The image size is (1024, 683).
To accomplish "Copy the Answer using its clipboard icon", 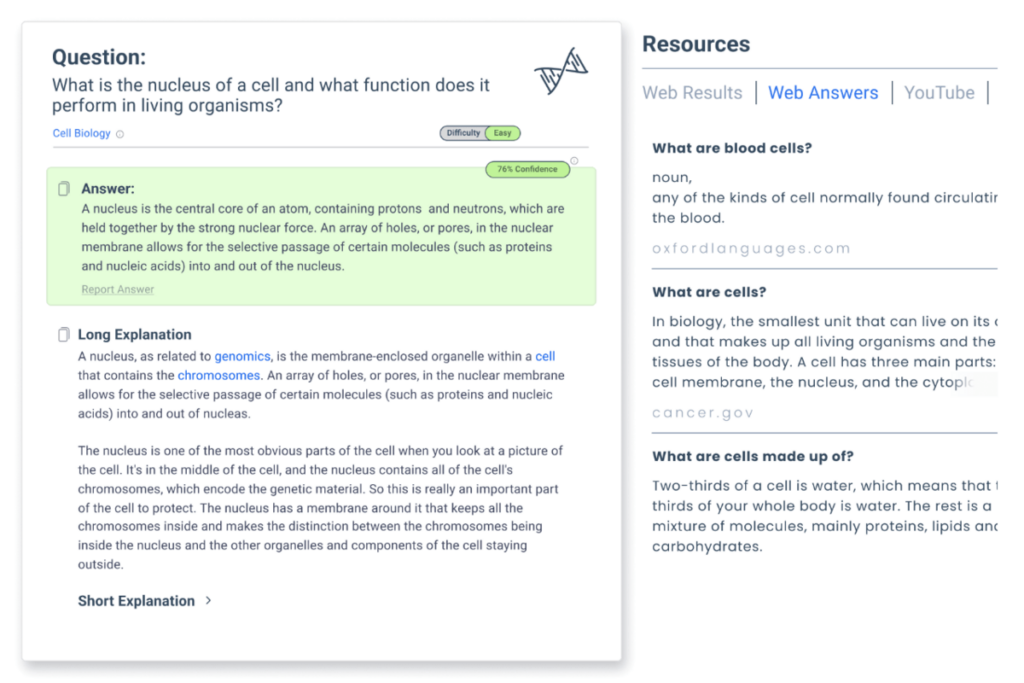I will (64, 189).
